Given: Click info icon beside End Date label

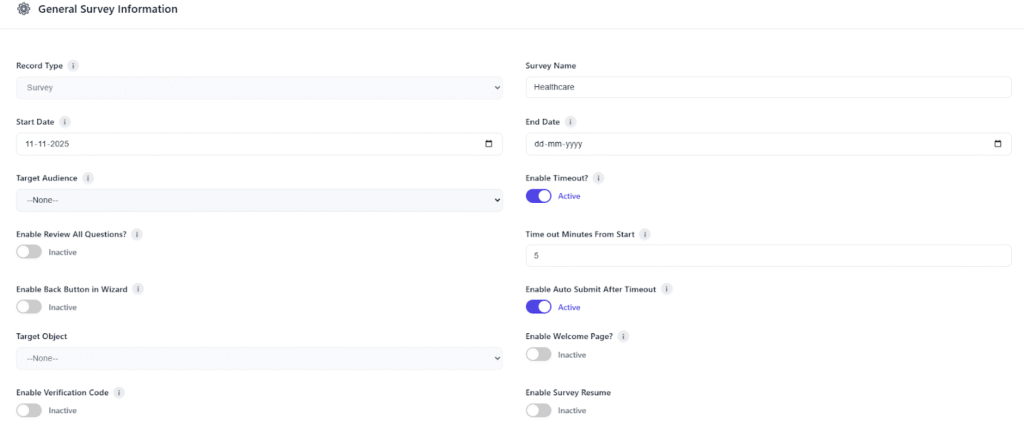Looking at the screenshot, I should point(571,122).
